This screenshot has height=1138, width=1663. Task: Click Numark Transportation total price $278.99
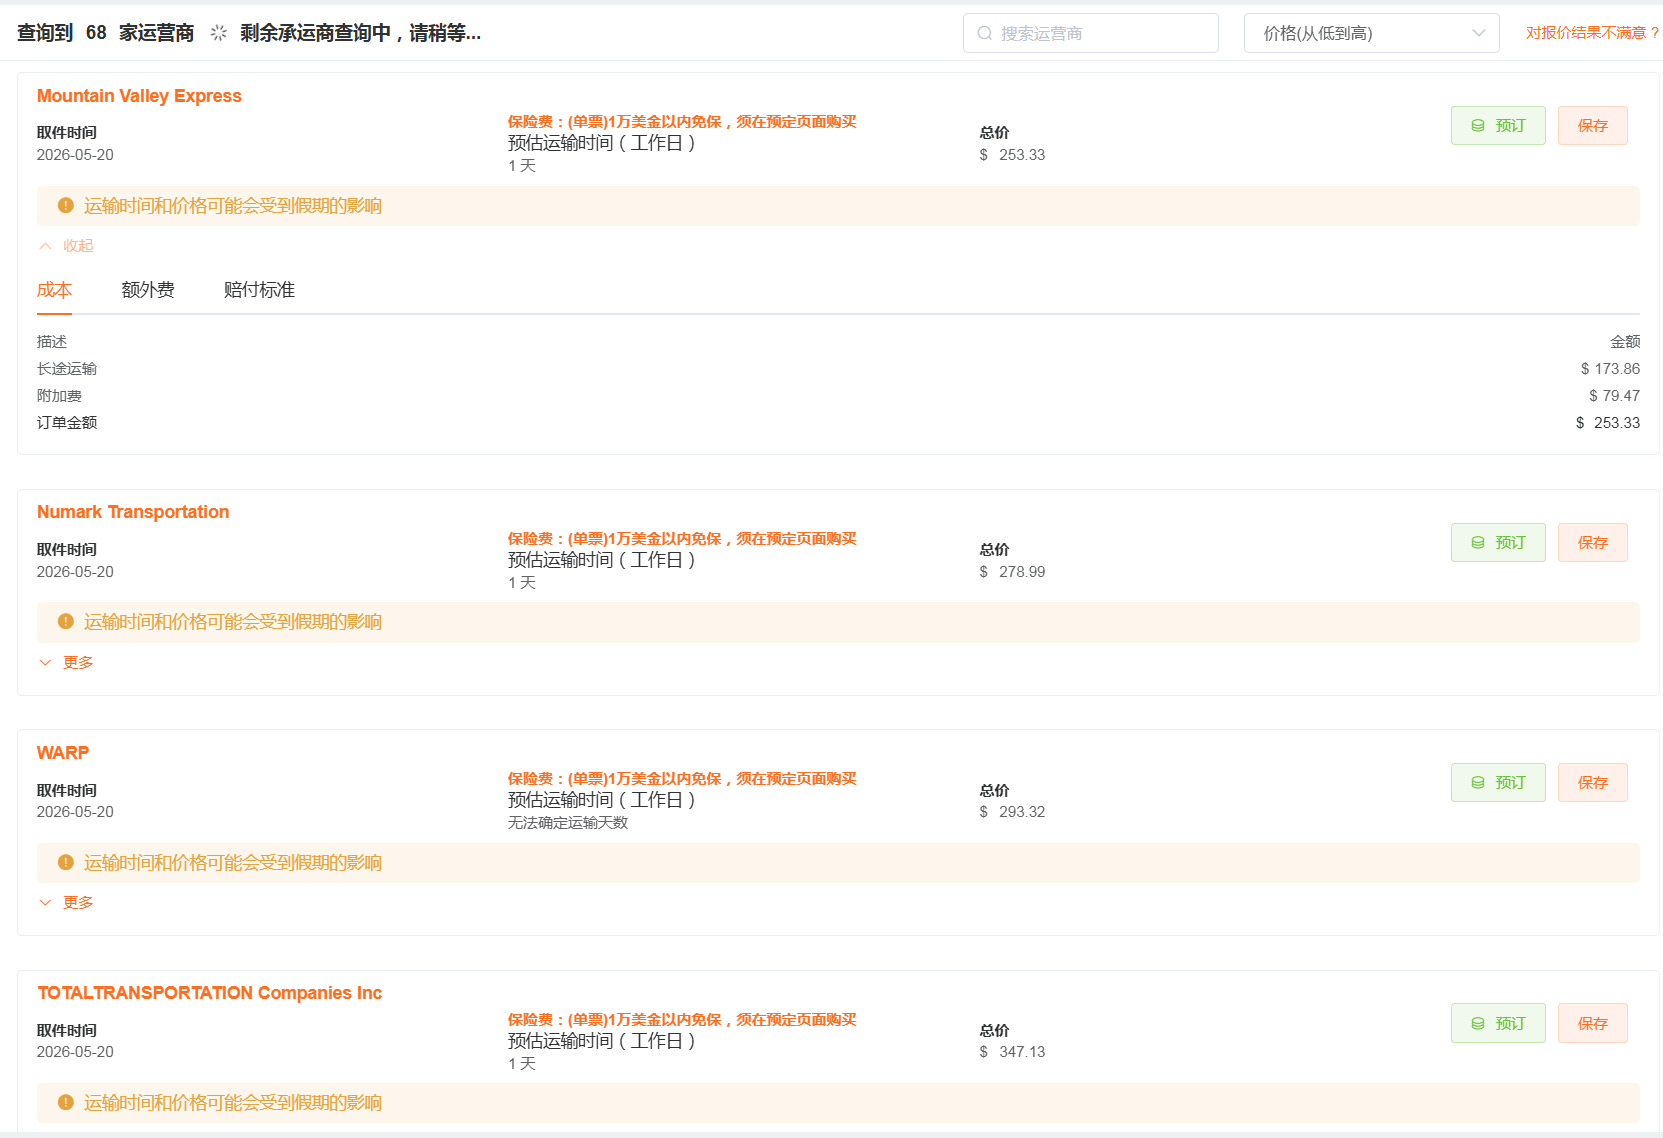1012,572
